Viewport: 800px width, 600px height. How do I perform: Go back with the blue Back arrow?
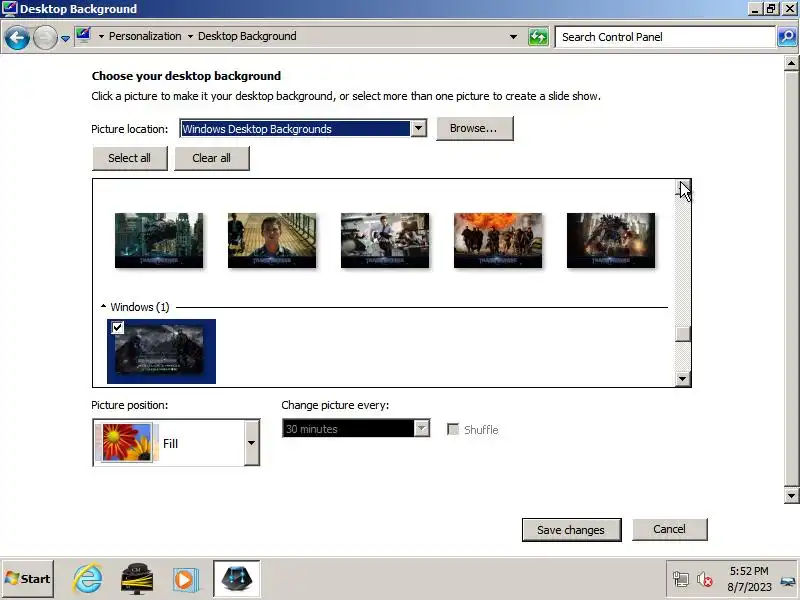[17, 38]
